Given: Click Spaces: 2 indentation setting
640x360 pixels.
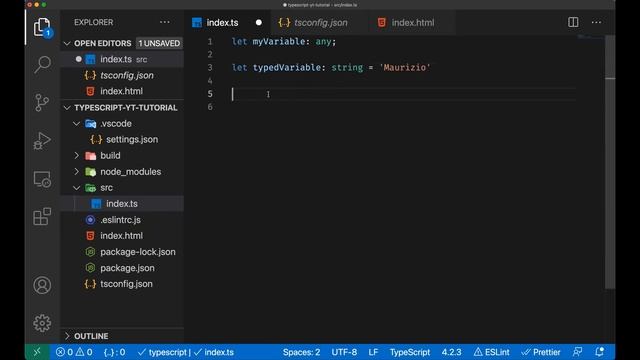Looking at the screenshot, I should (x=301, y=352).
